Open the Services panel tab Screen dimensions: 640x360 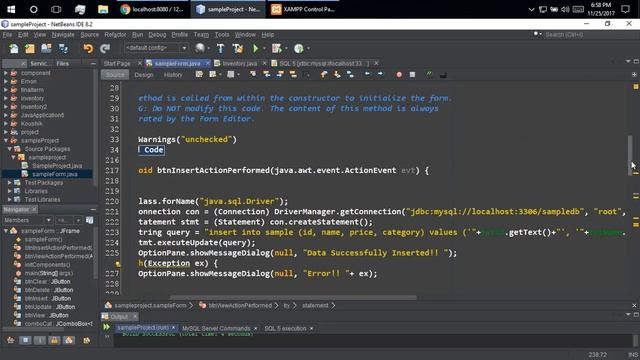coord(41,64)
